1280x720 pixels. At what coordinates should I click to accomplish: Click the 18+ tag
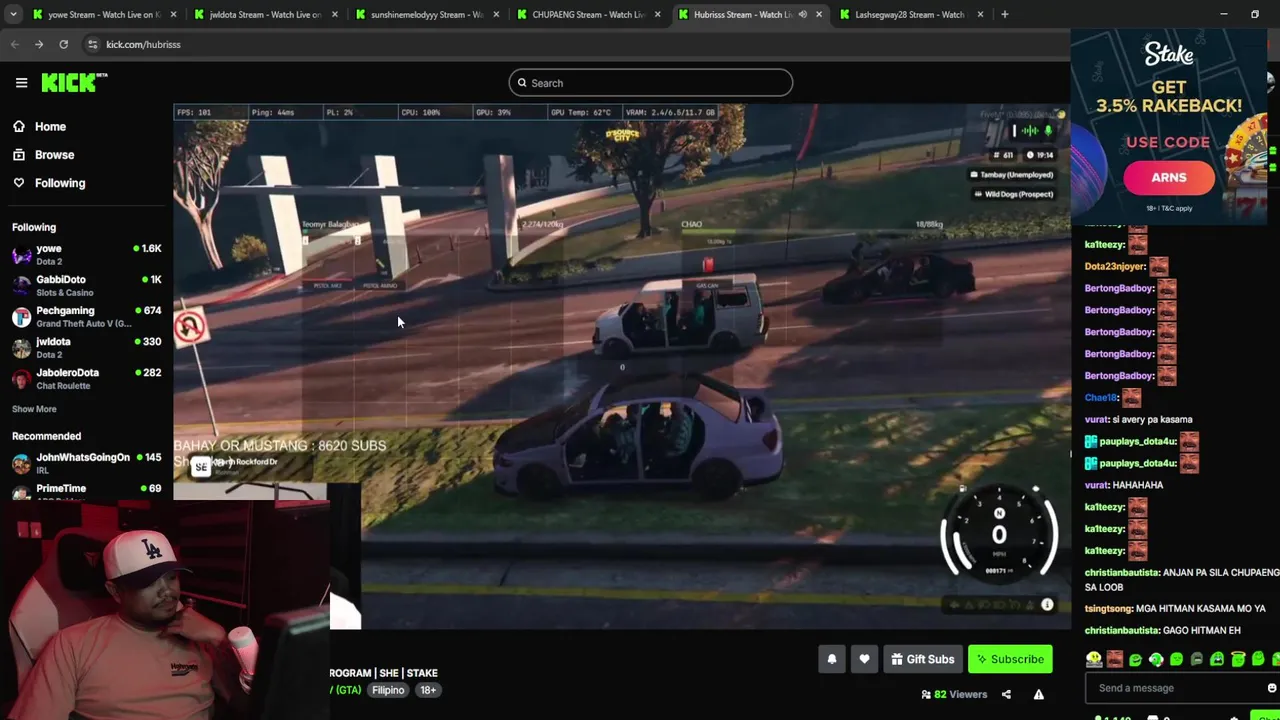[x=428, y=690]
